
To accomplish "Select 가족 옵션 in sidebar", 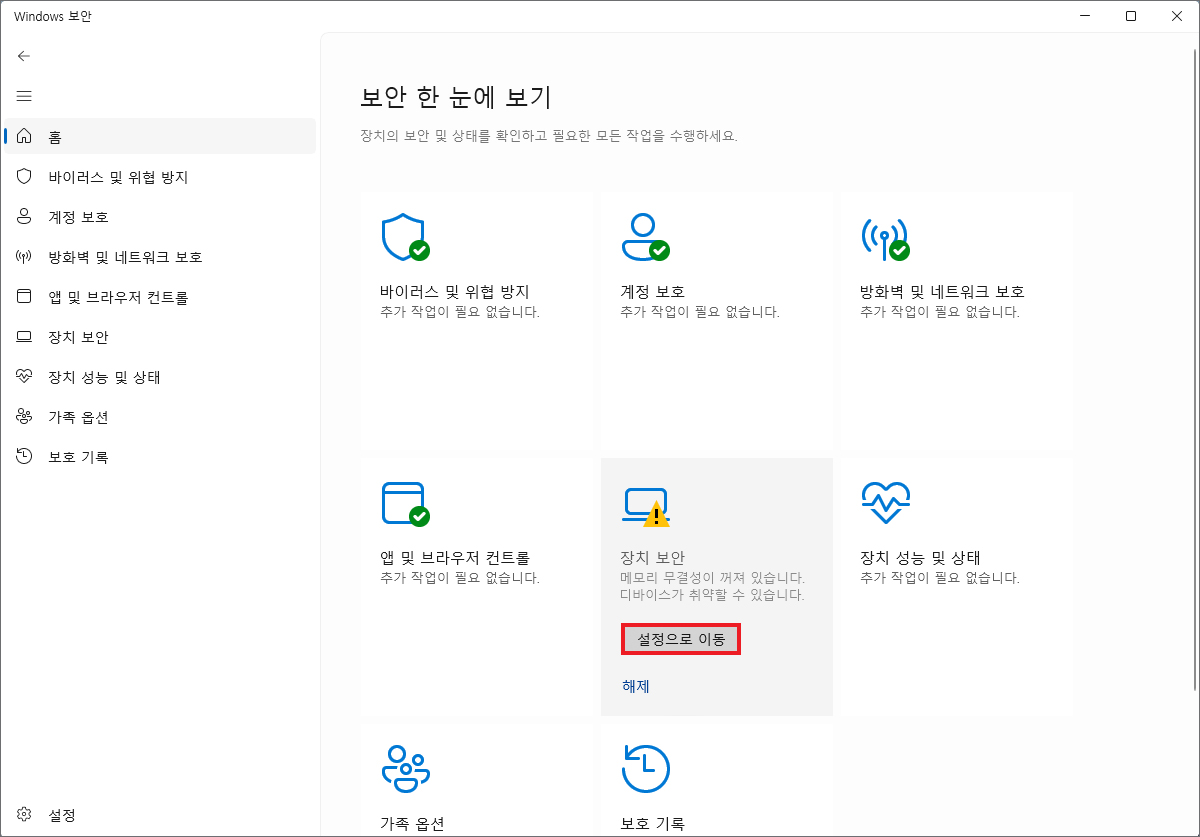I will tap(160, 417).
